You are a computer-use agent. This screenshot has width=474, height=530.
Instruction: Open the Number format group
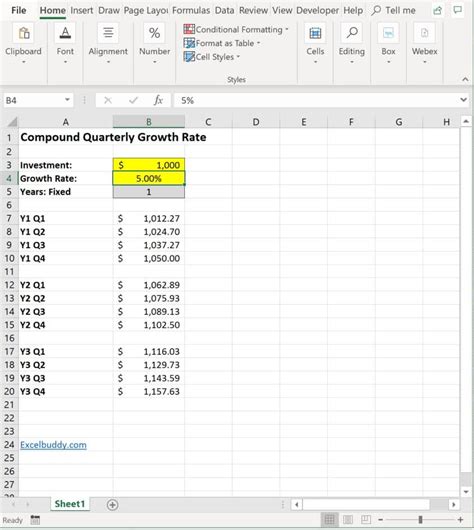click(x=155, y=43)
